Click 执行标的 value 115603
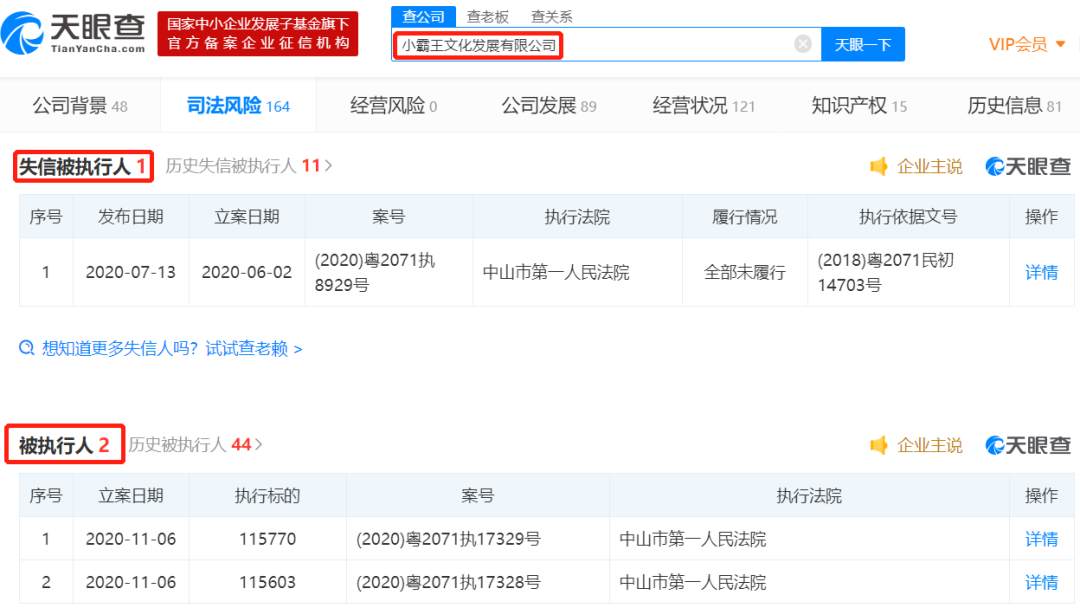This screenshot has width=1080, height=608. (267, 582)
